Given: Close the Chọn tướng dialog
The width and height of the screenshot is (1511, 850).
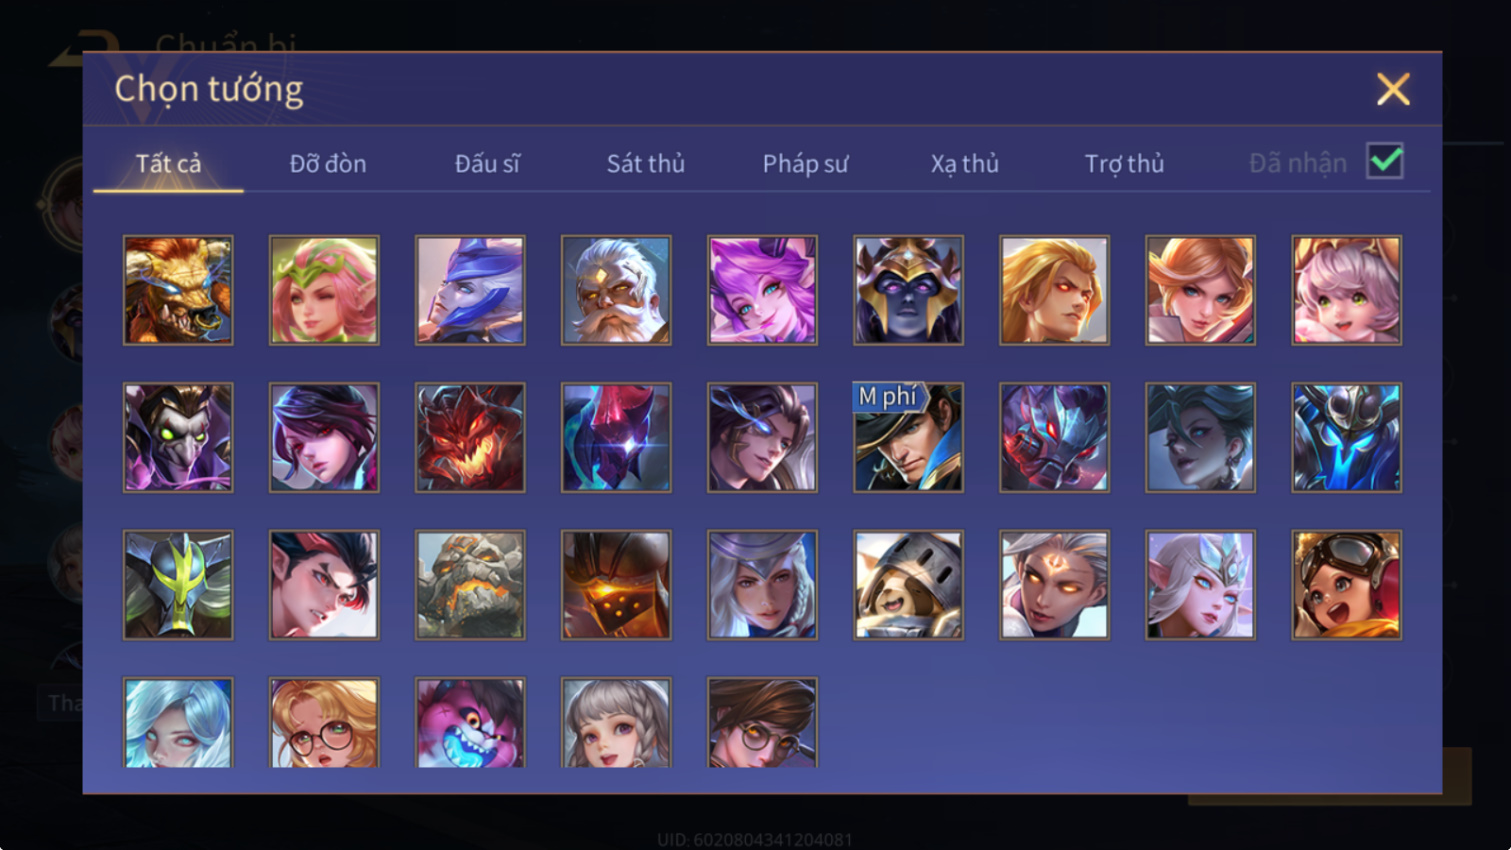Looking at the screenshot, I should [x=1393, y=89].
